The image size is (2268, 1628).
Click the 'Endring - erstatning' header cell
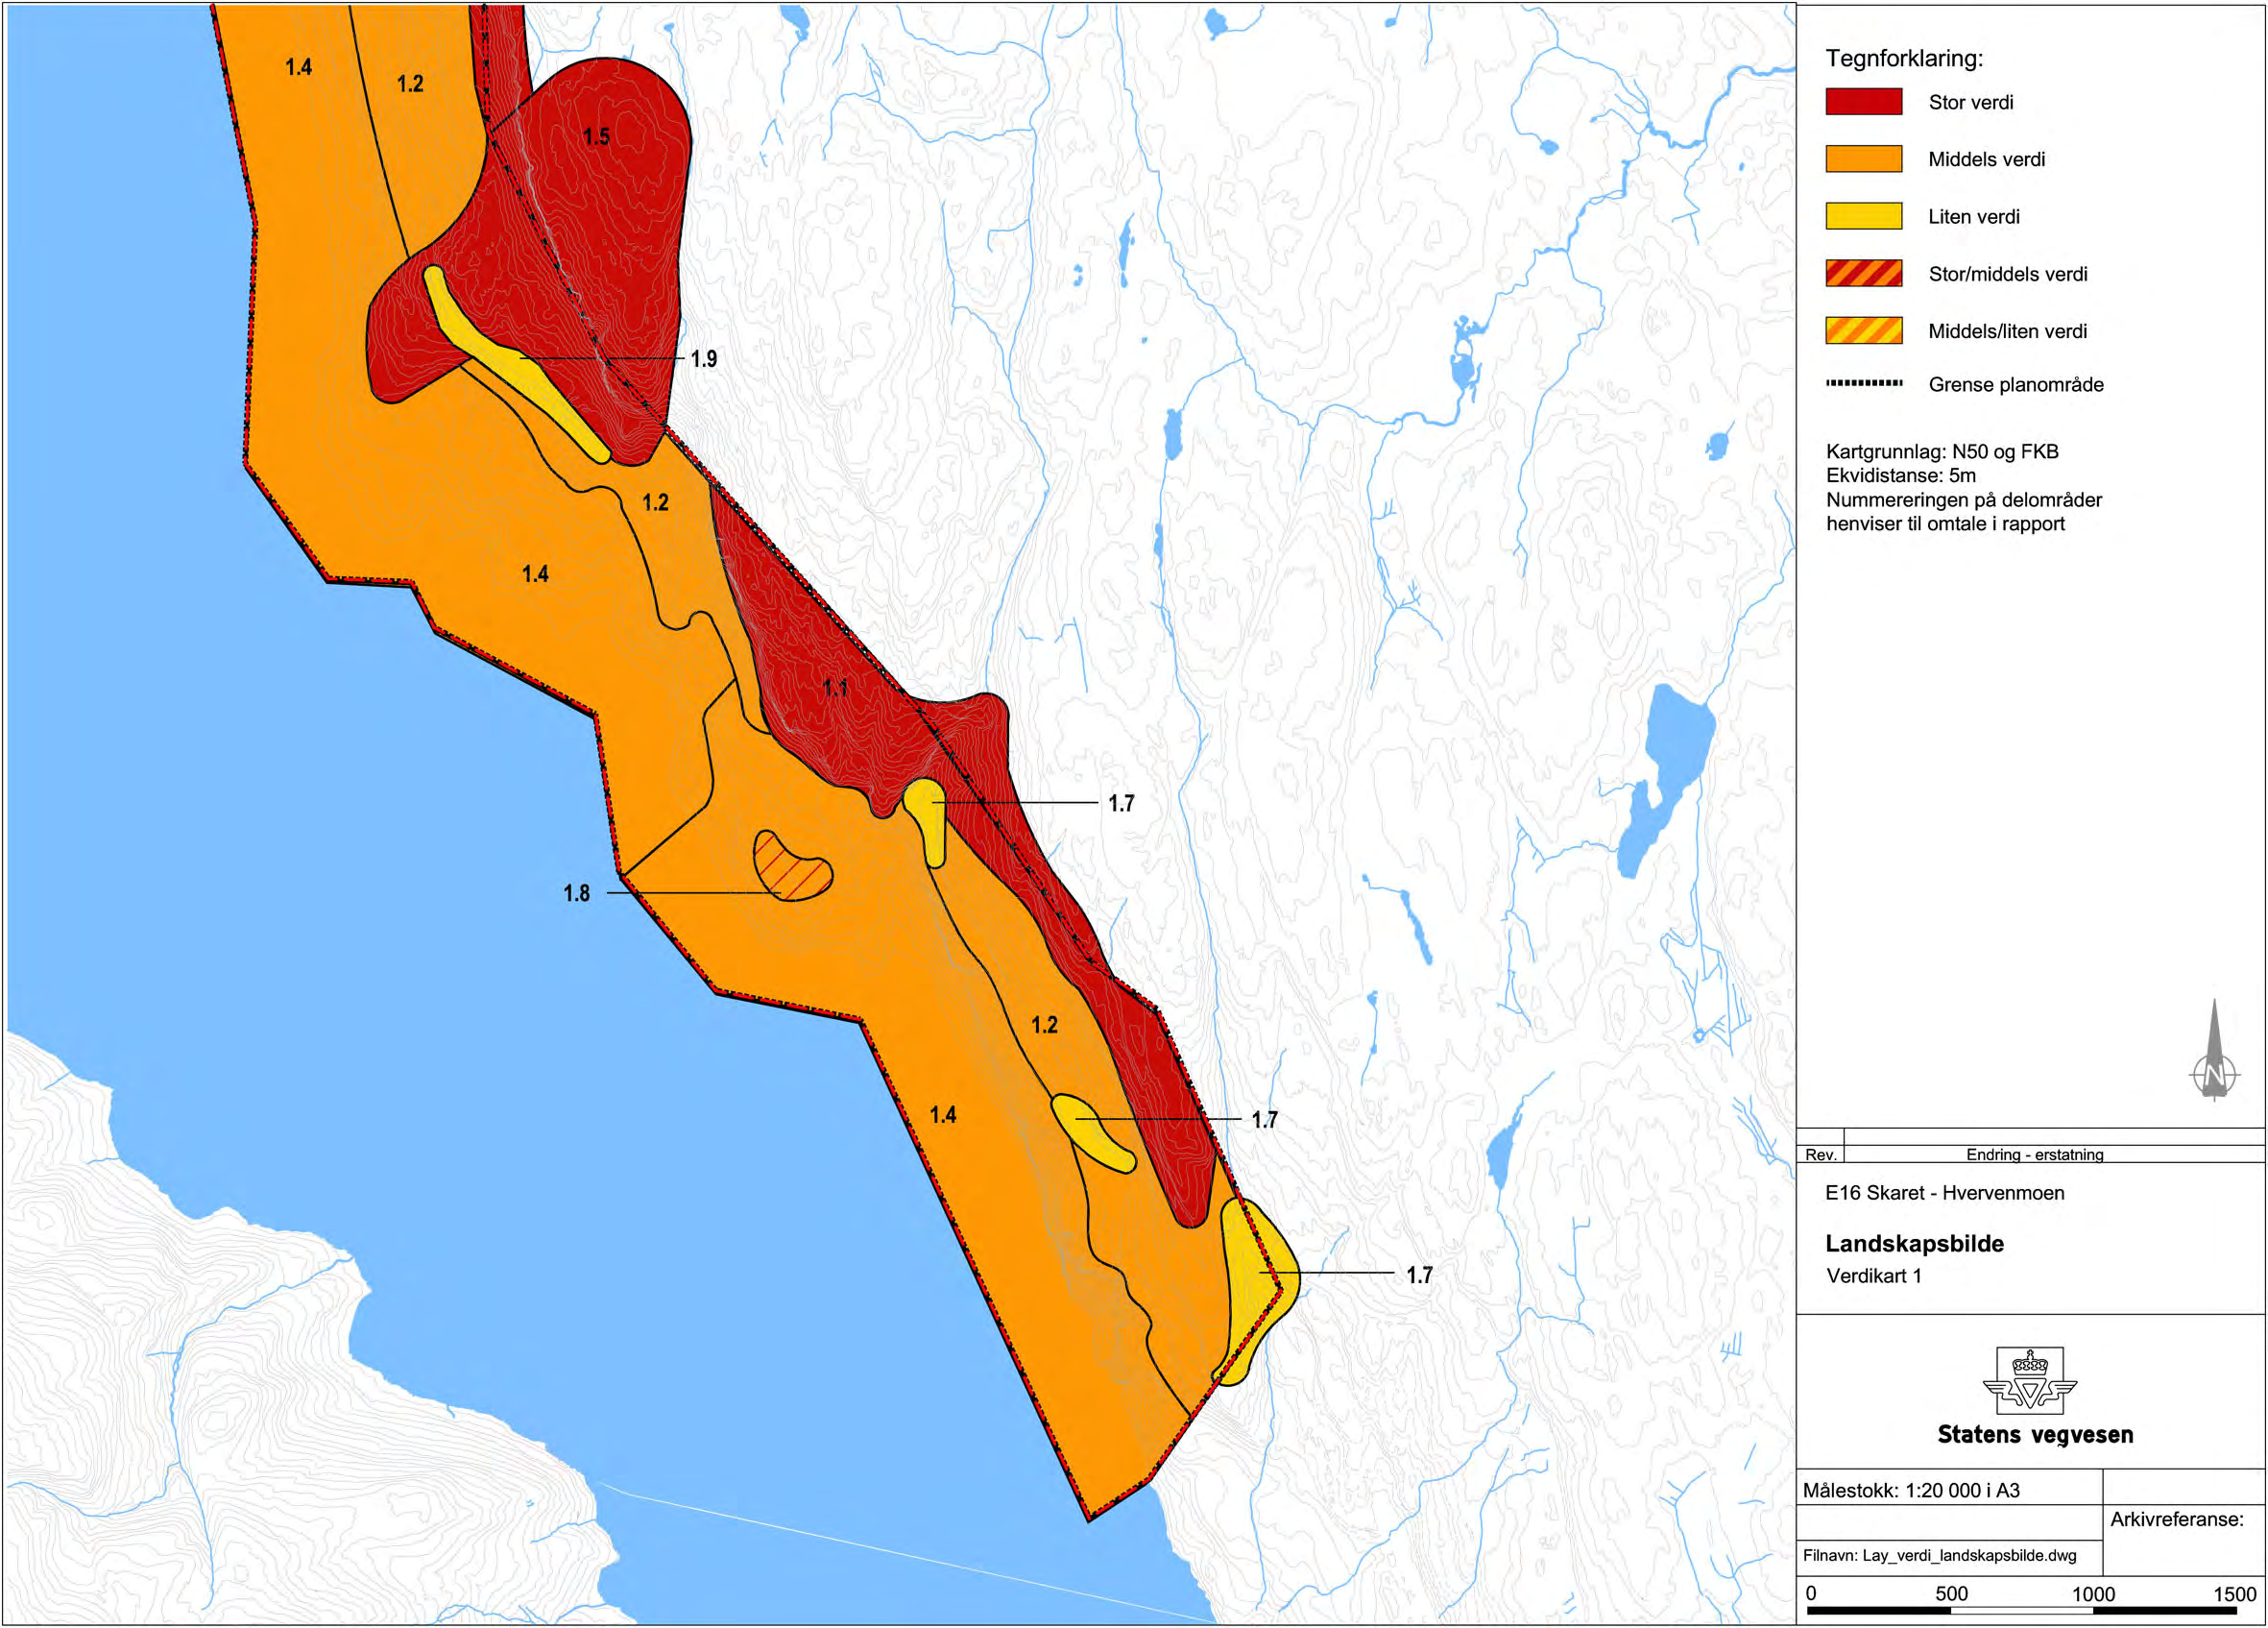(2034, 1154)
